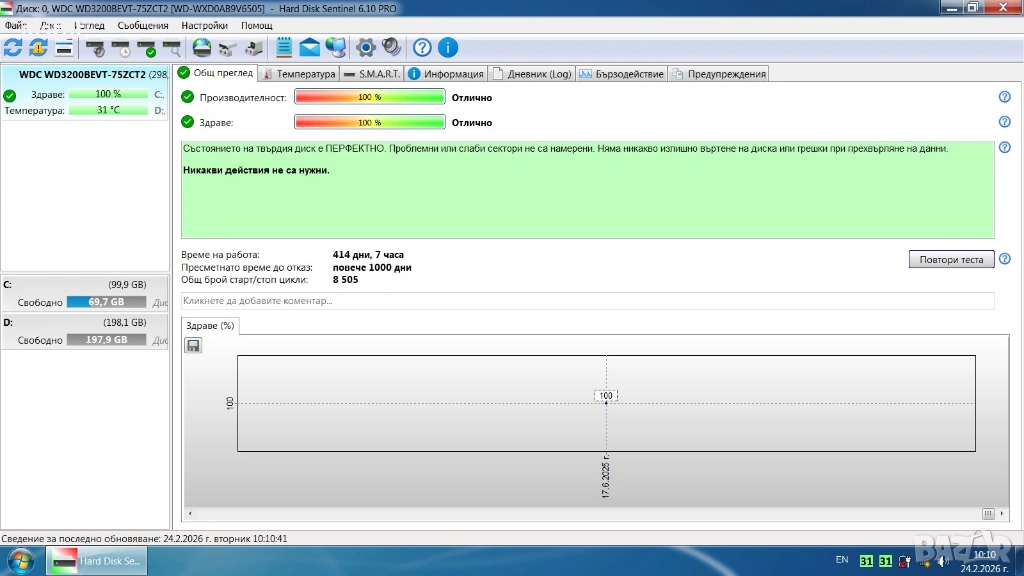This screenshot has height=576, width=1024.
Task: Click the Windows Start button
Action: click(22, 561)
